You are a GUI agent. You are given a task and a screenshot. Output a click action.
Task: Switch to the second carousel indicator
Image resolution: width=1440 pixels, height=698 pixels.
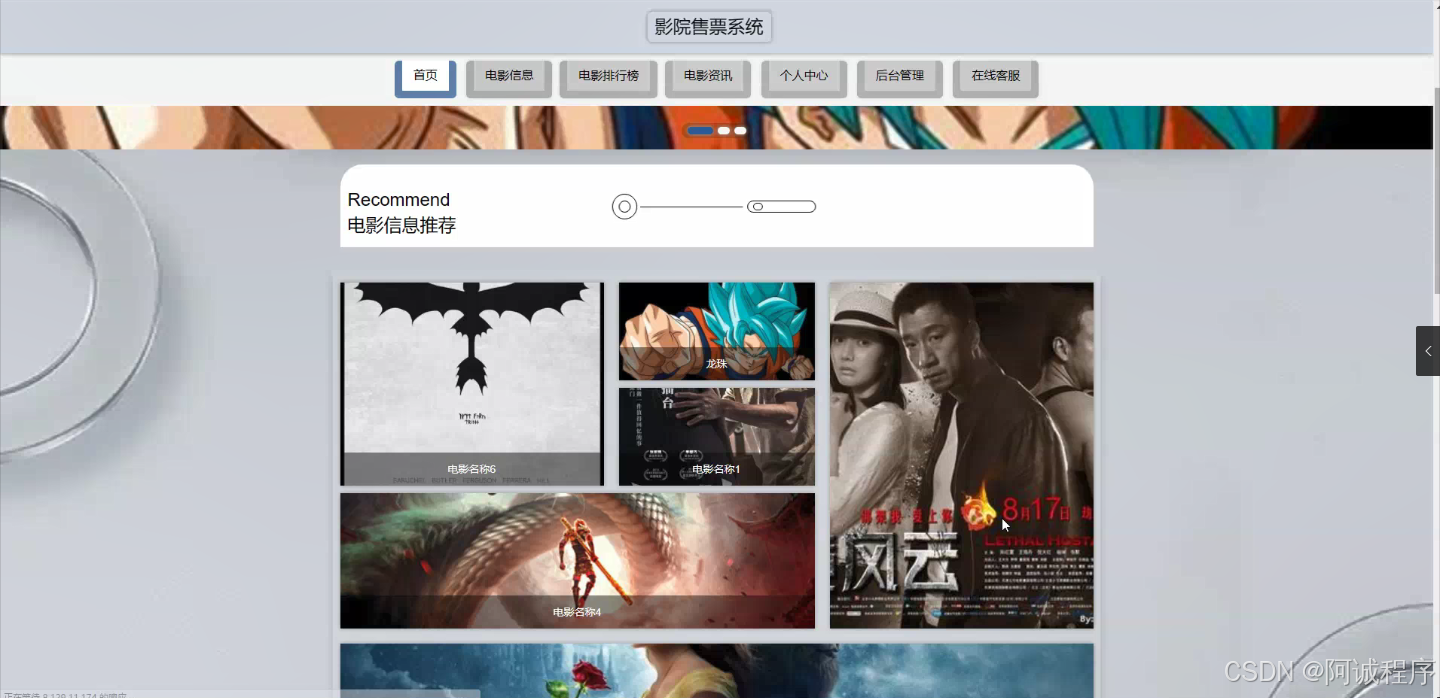724,131
